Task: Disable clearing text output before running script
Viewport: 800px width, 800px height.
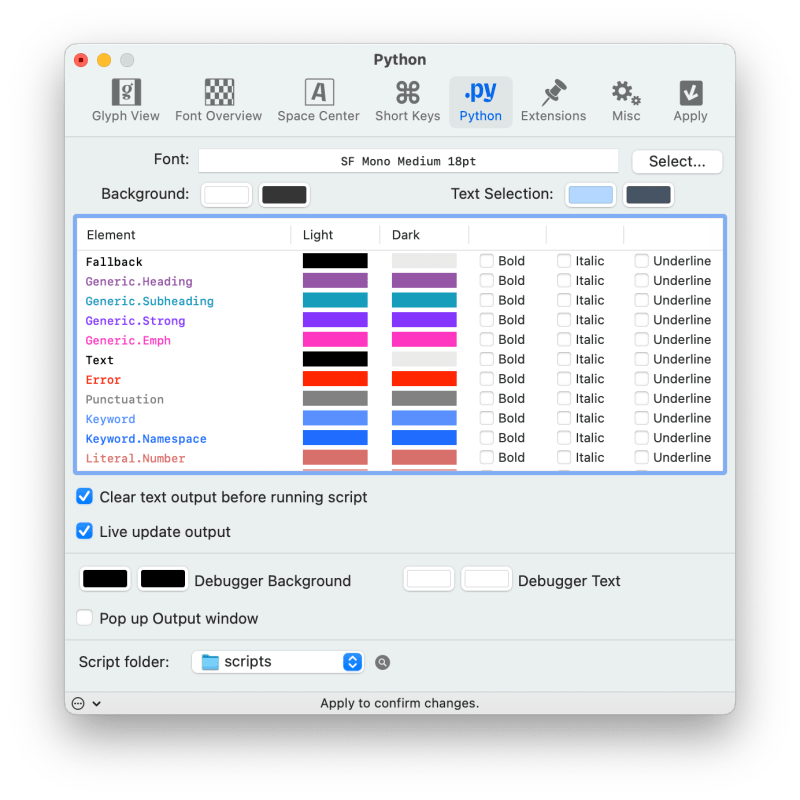Action: tap(84, 496)
